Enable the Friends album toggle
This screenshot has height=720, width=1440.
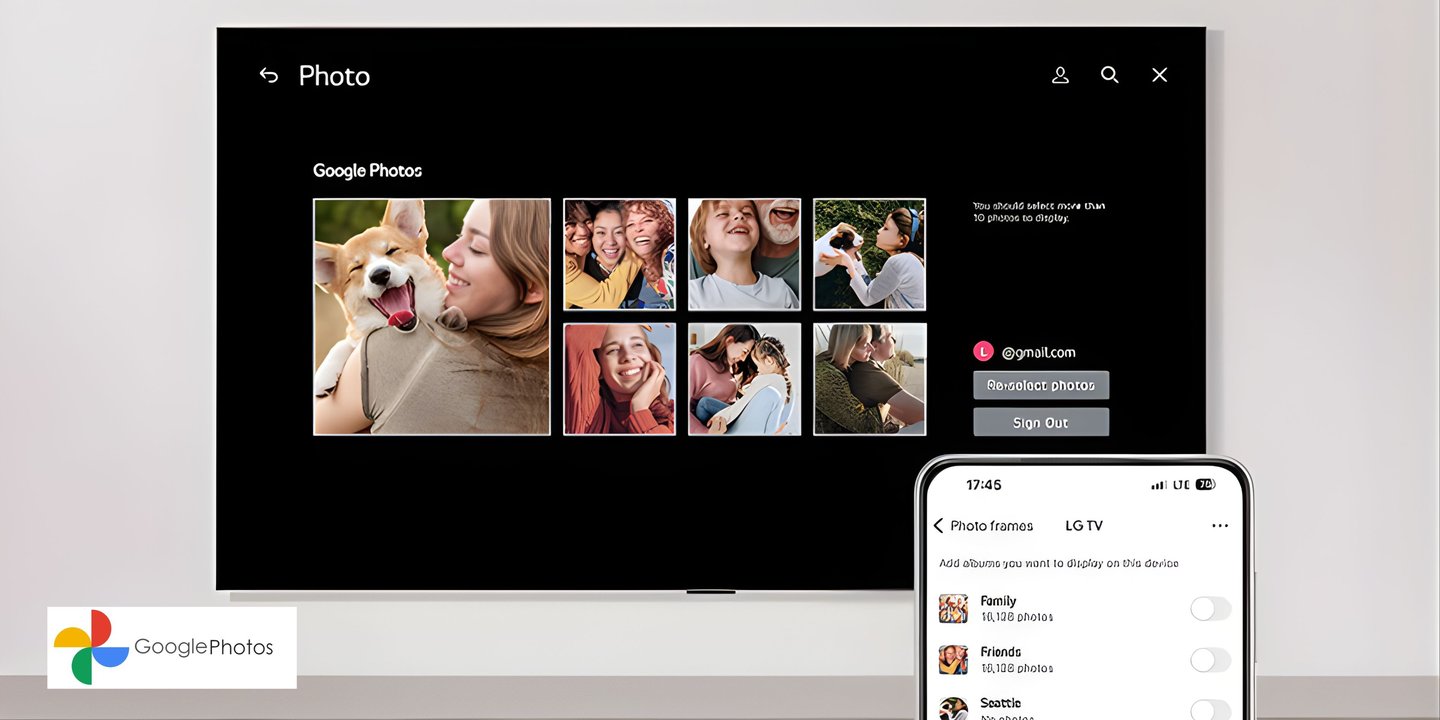(1210, 660)
